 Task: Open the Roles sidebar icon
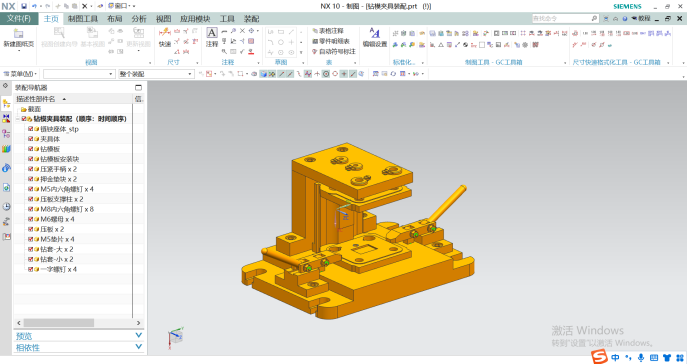click(x=6, y=221)
